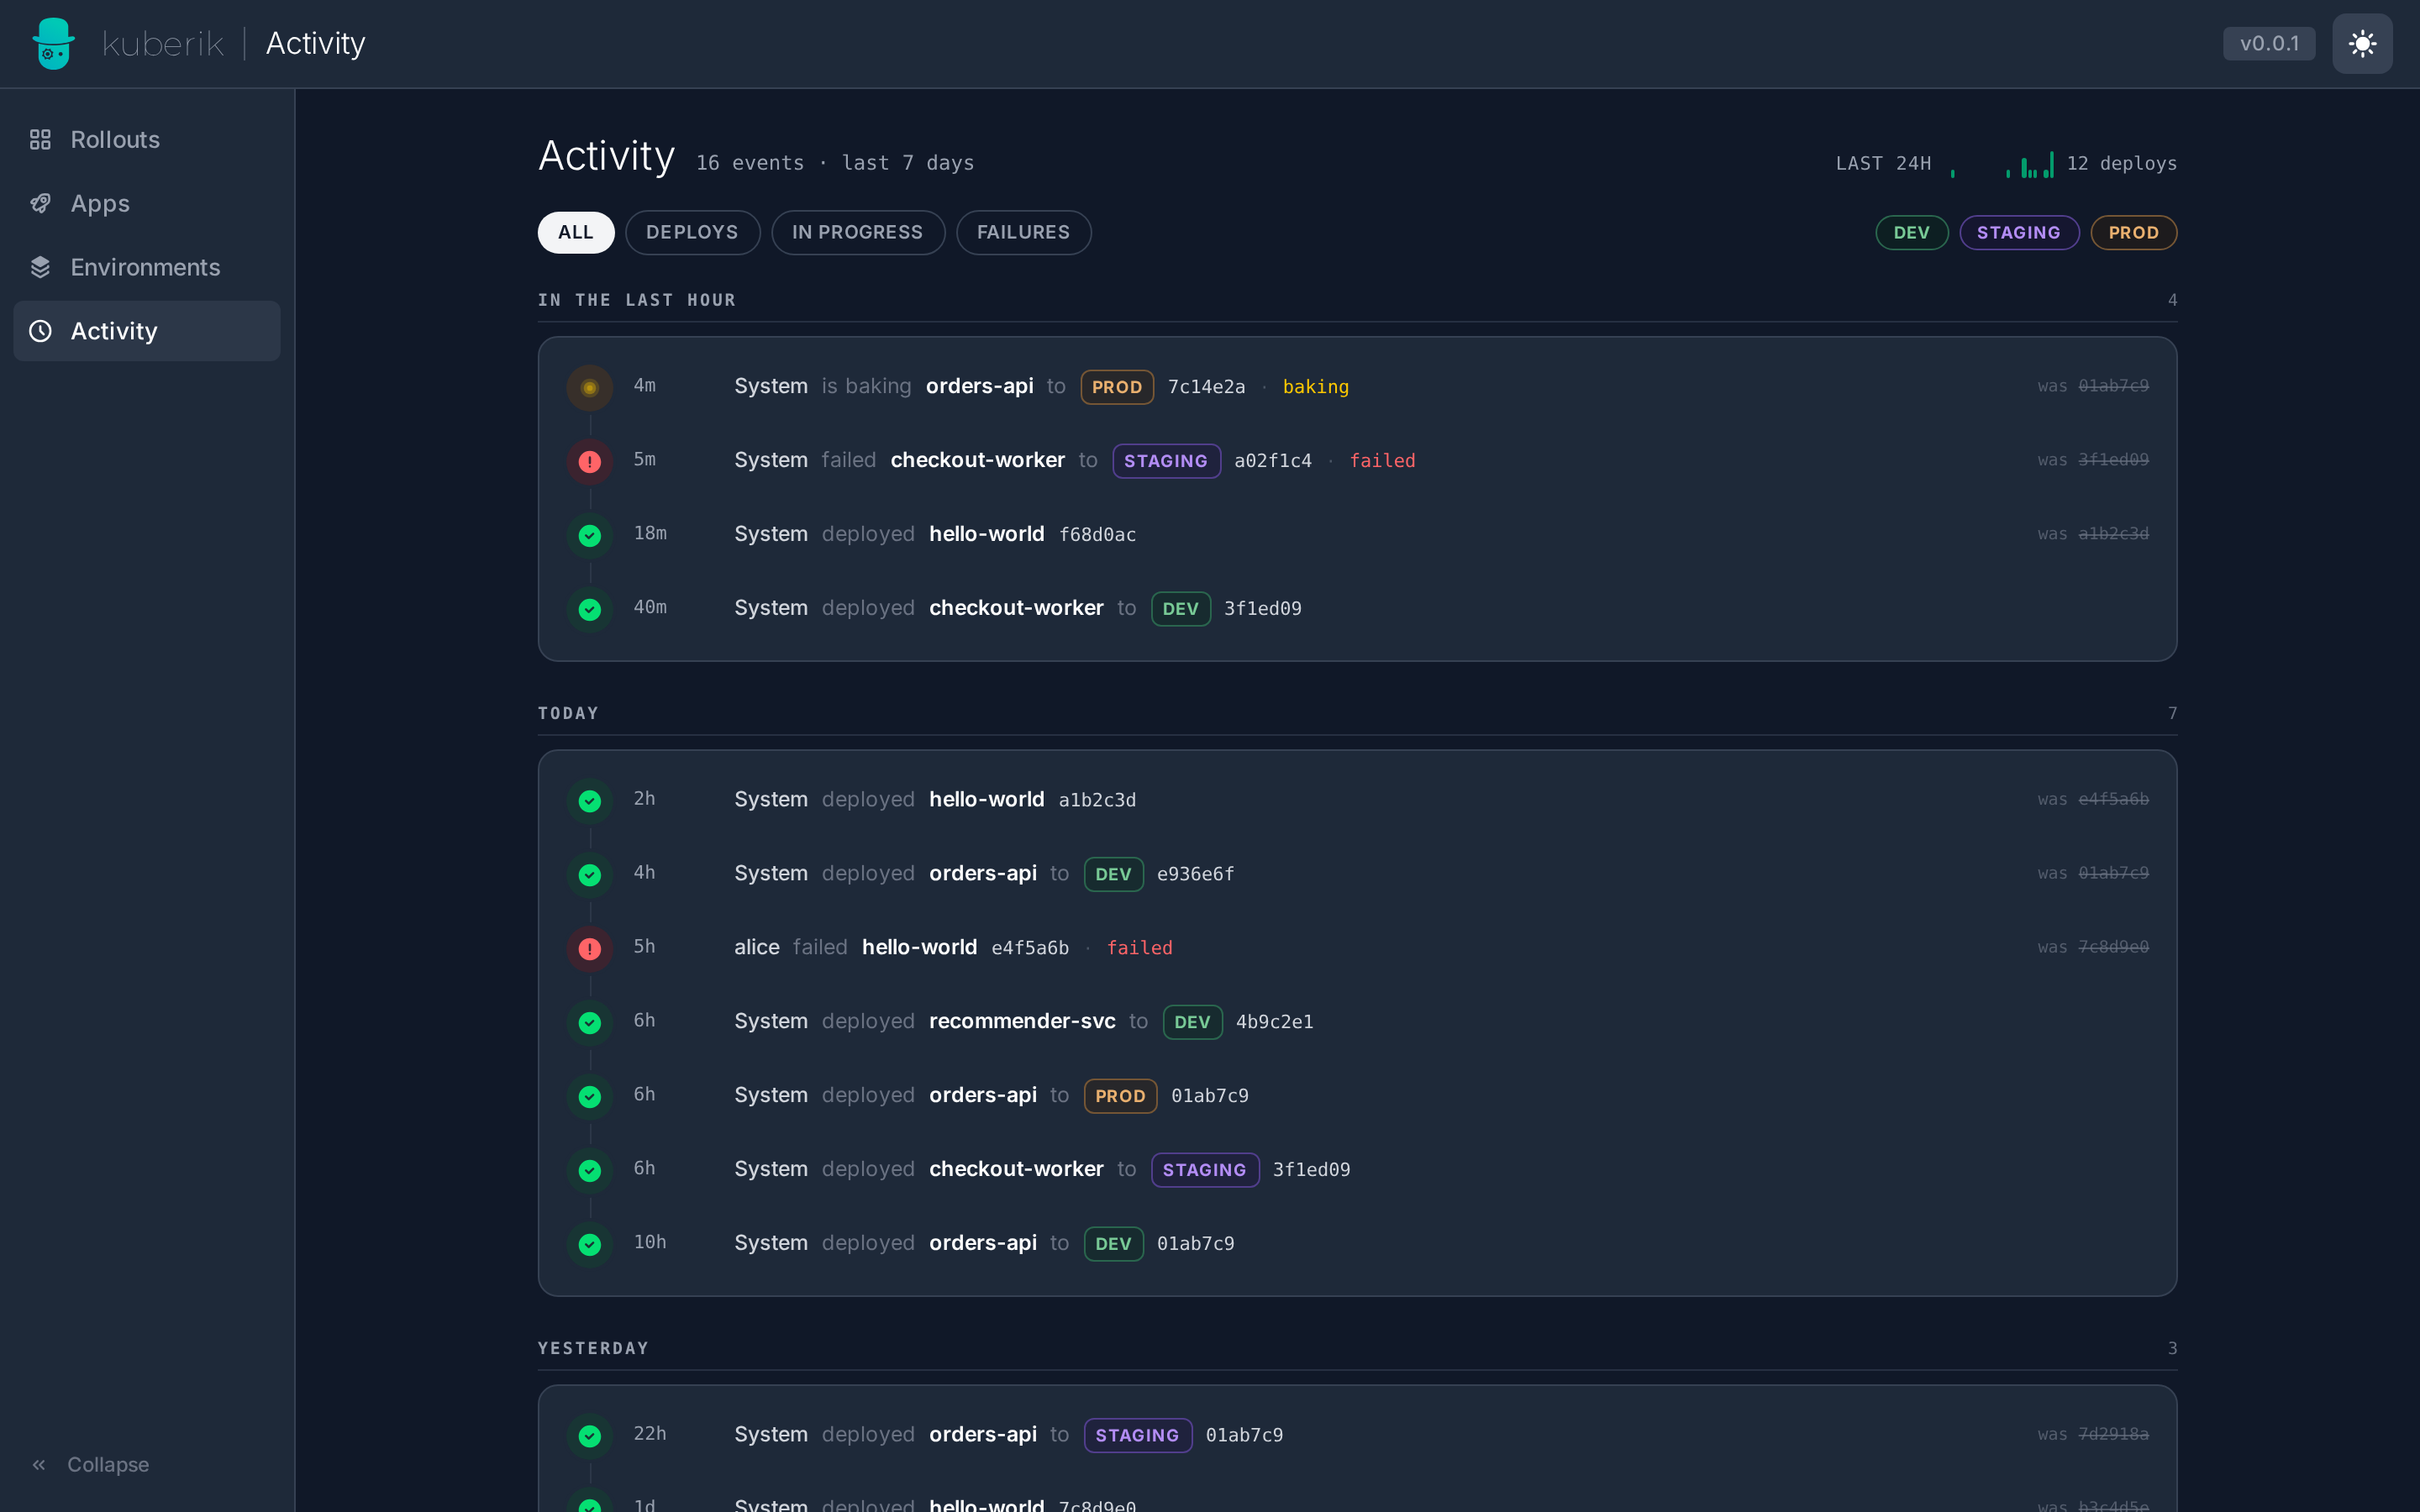Click the Environments layers icon
The image size is (2420, 1512).
click(40, 267)
